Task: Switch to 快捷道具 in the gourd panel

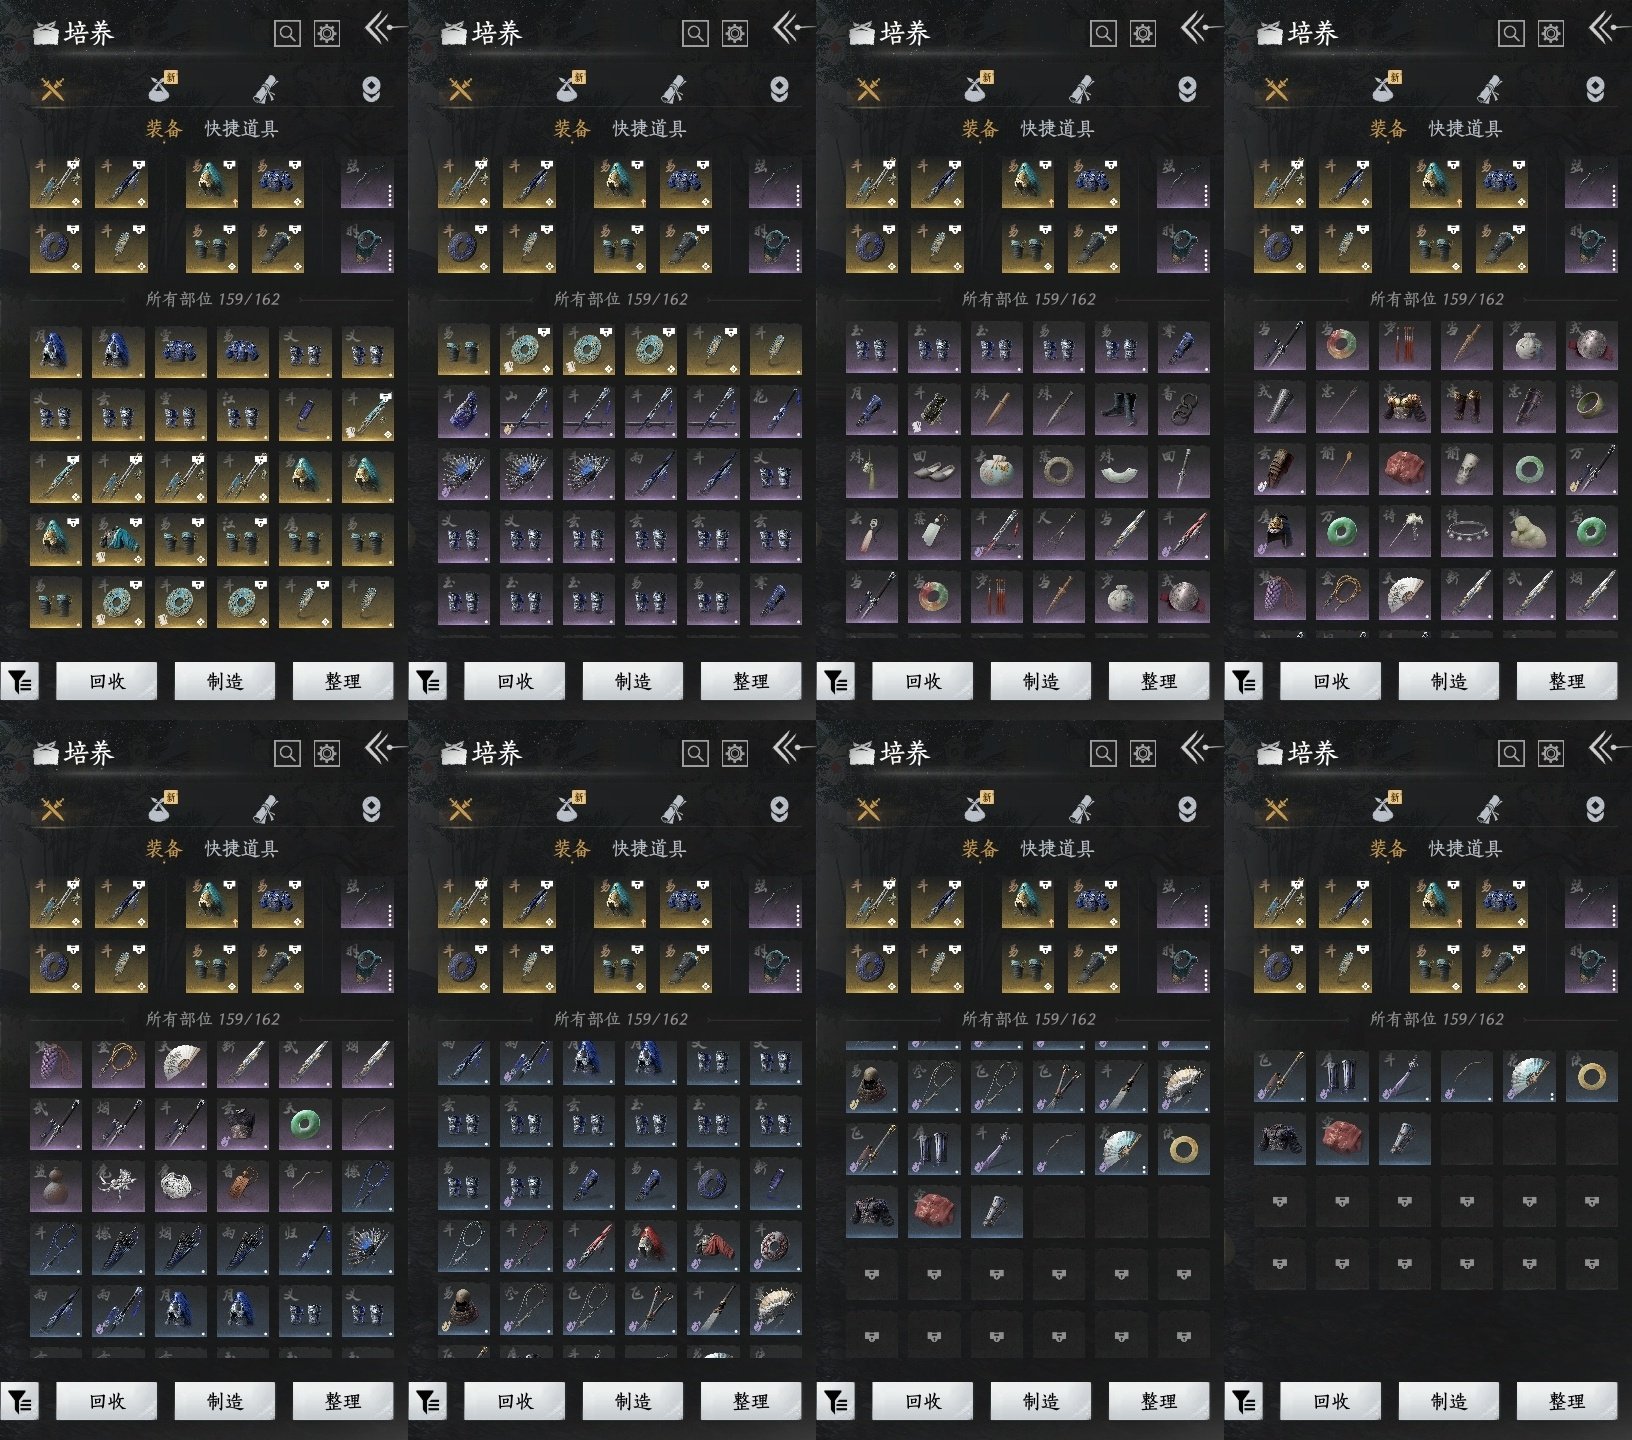Action: (241, 849)
